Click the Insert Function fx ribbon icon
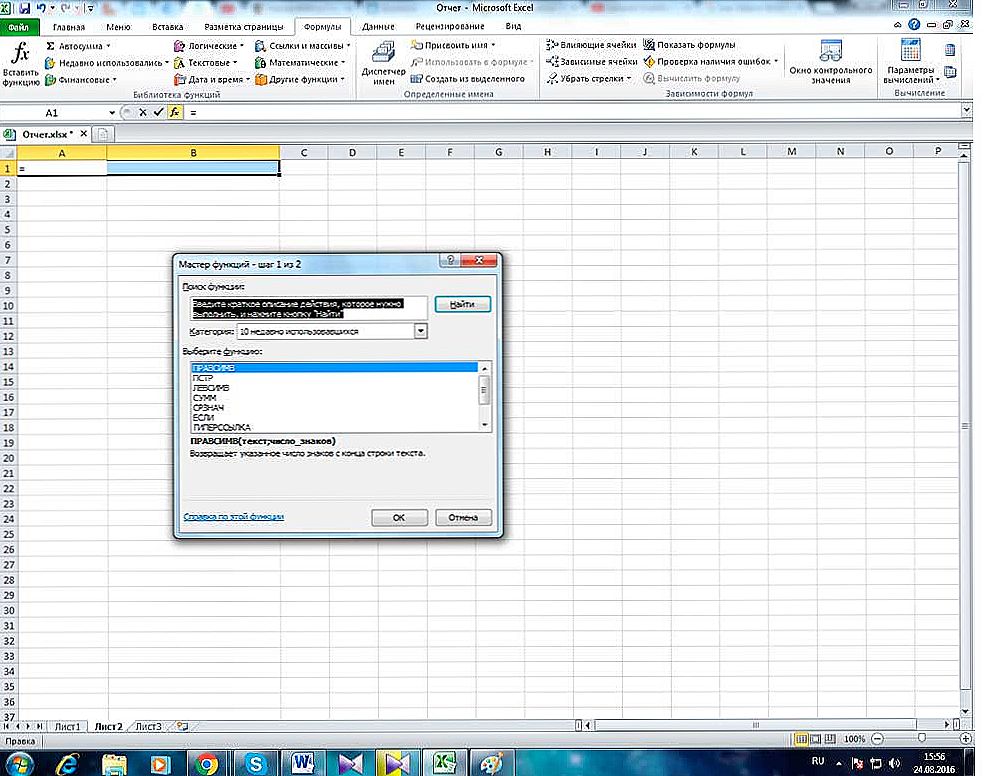Image resolution: width=996 pixels, height=776 pixels. point(20,64)
